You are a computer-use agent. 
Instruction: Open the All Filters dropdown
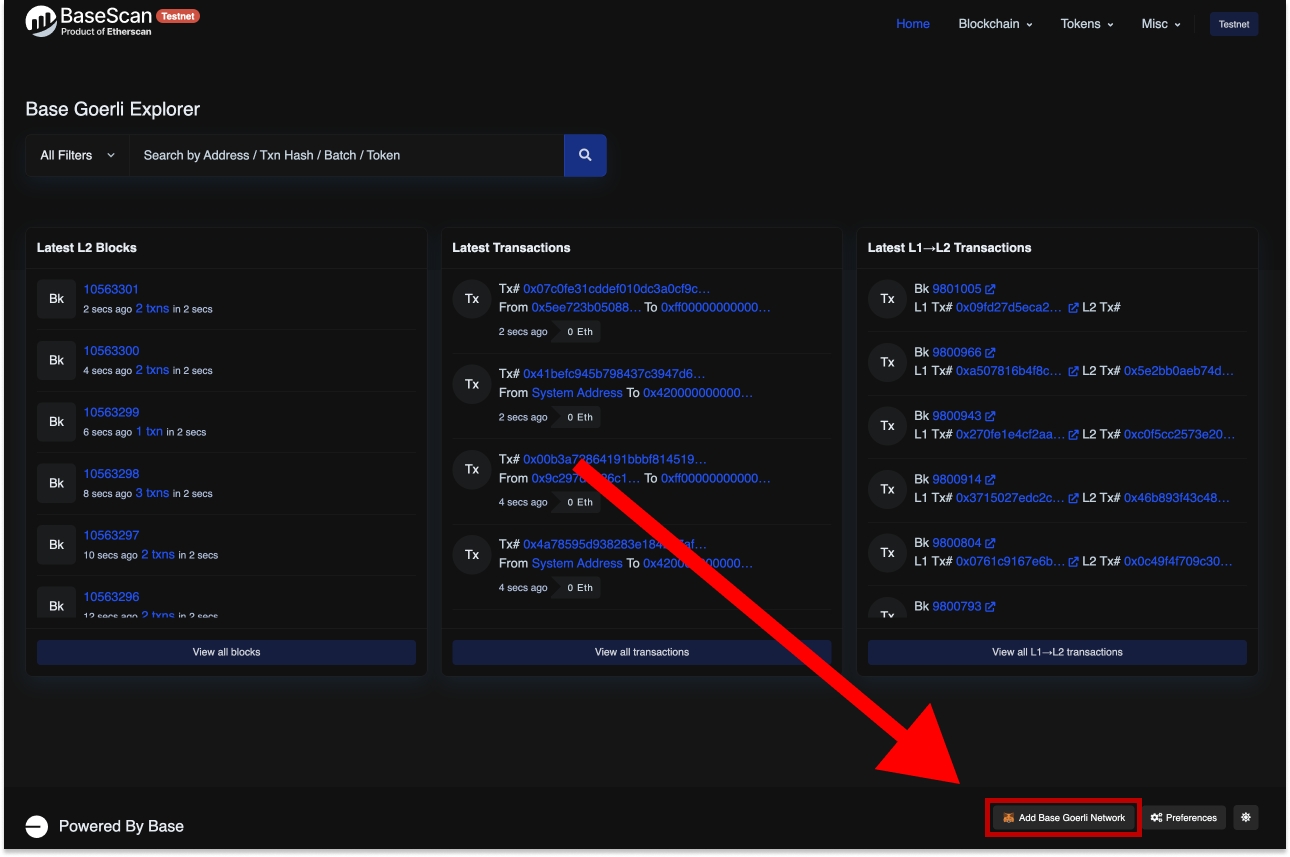(x=78, y=155)
